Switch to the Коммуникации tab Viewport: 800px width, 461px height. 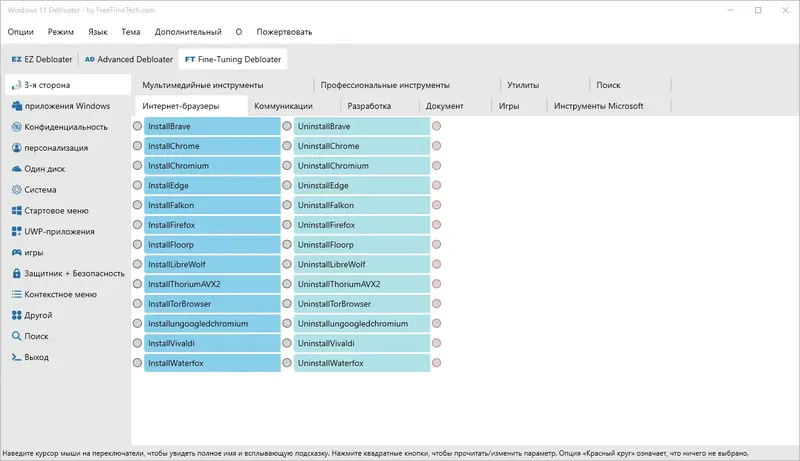point(283,106)
